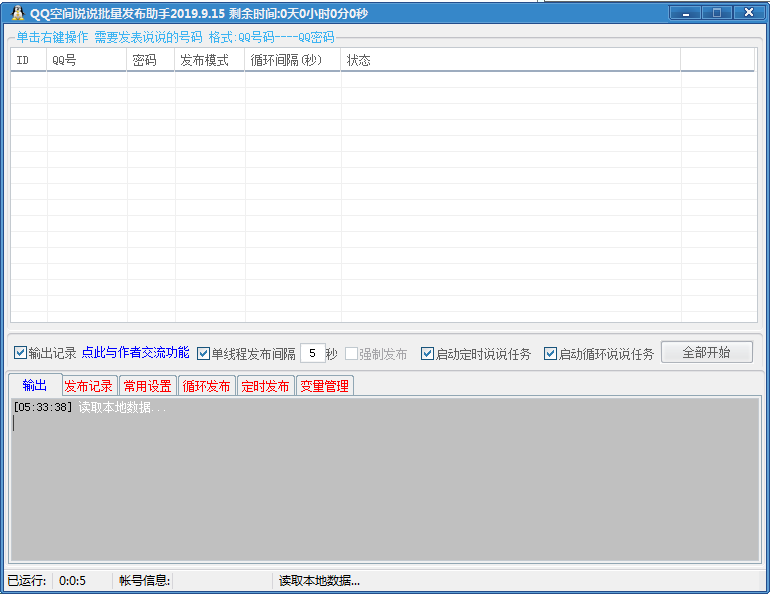Click the 发布模式 column header
The image size is (770, 594).
pyautogui.click(x=210, y=60)
